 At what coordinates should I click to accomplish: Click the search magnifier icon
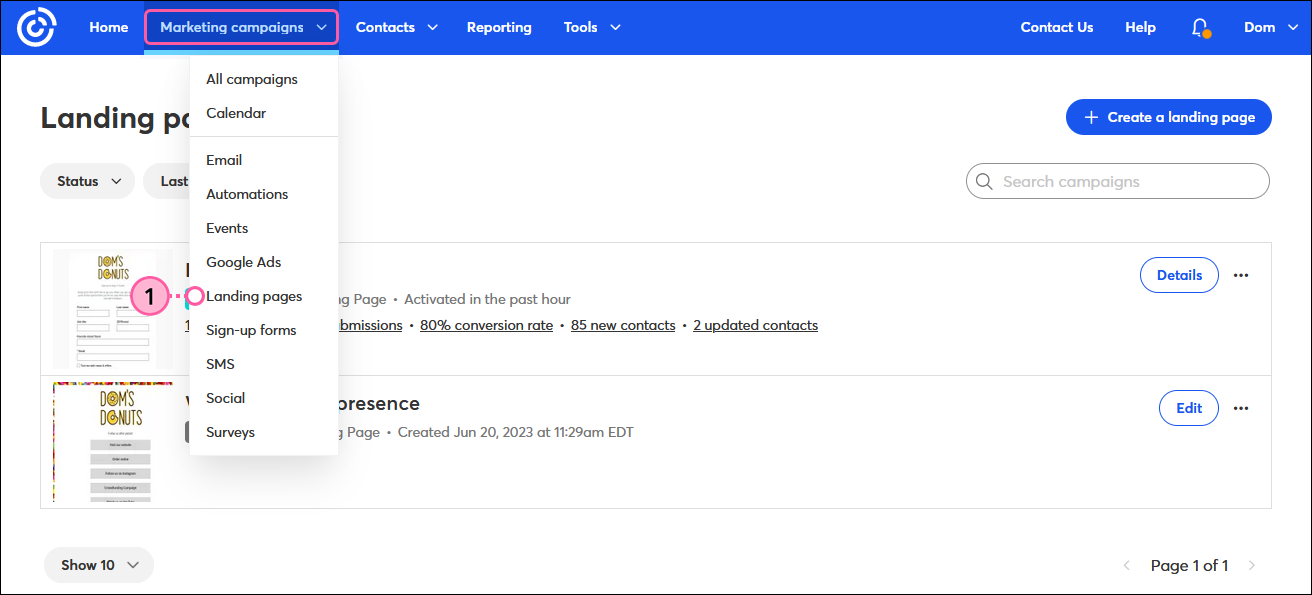pos(985,182)
